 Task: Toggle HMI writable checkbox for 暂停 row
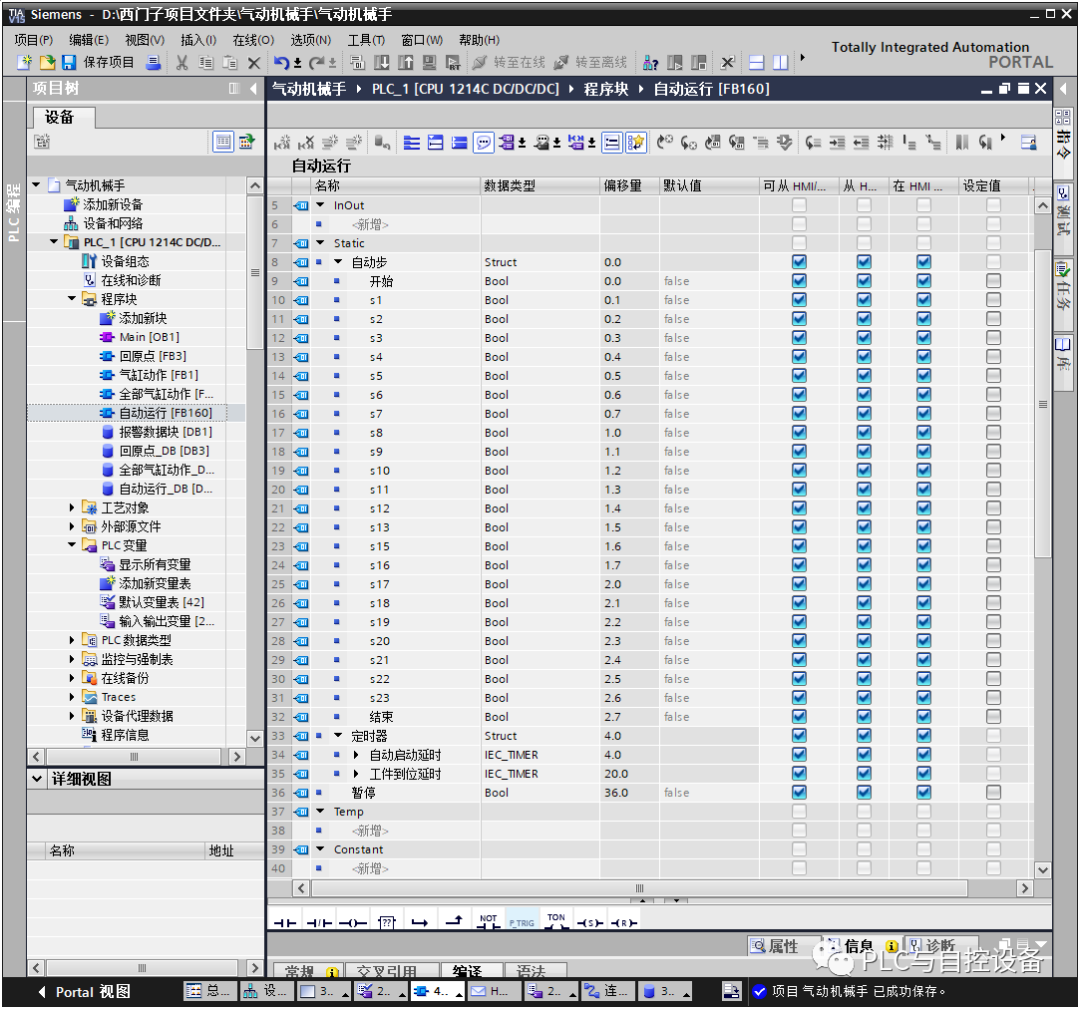pos(864,792)
